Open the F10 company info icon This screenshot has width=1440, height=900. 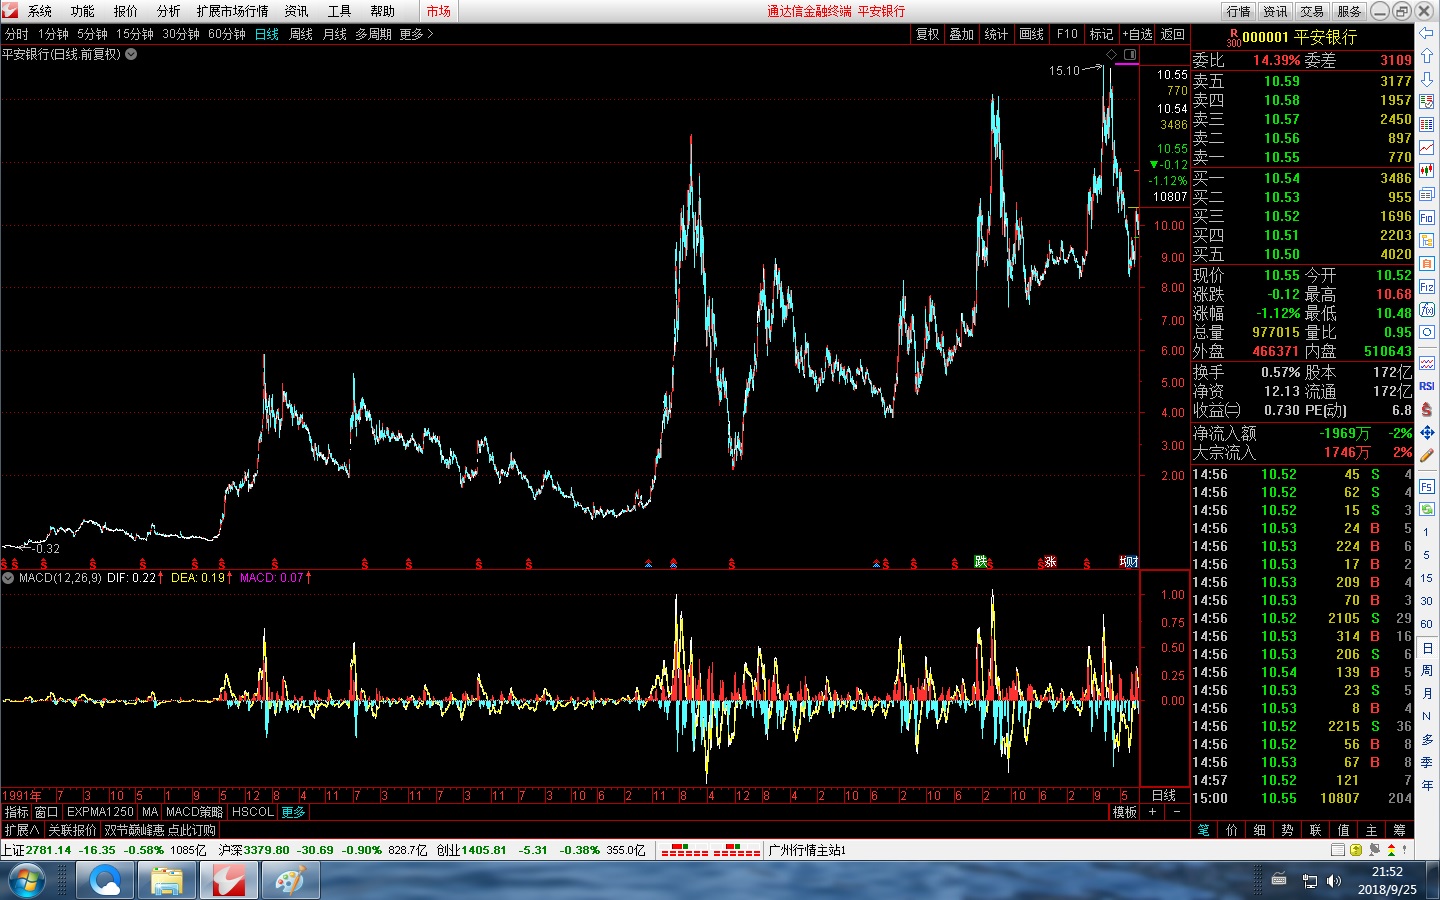pos(1427,217)
